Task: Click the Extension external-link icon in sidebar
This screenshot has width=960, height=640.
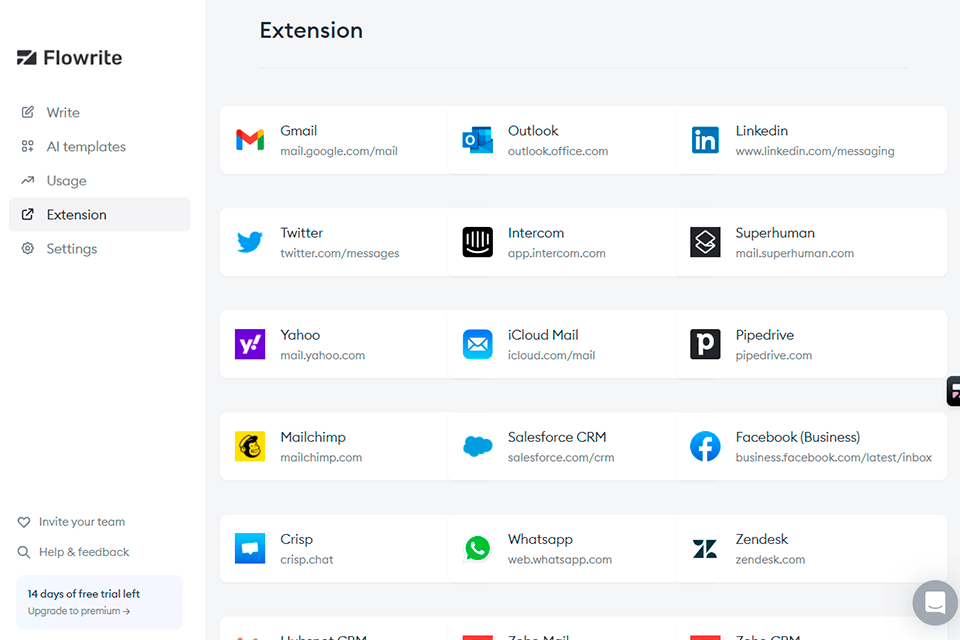Action: tap(28, 214)
